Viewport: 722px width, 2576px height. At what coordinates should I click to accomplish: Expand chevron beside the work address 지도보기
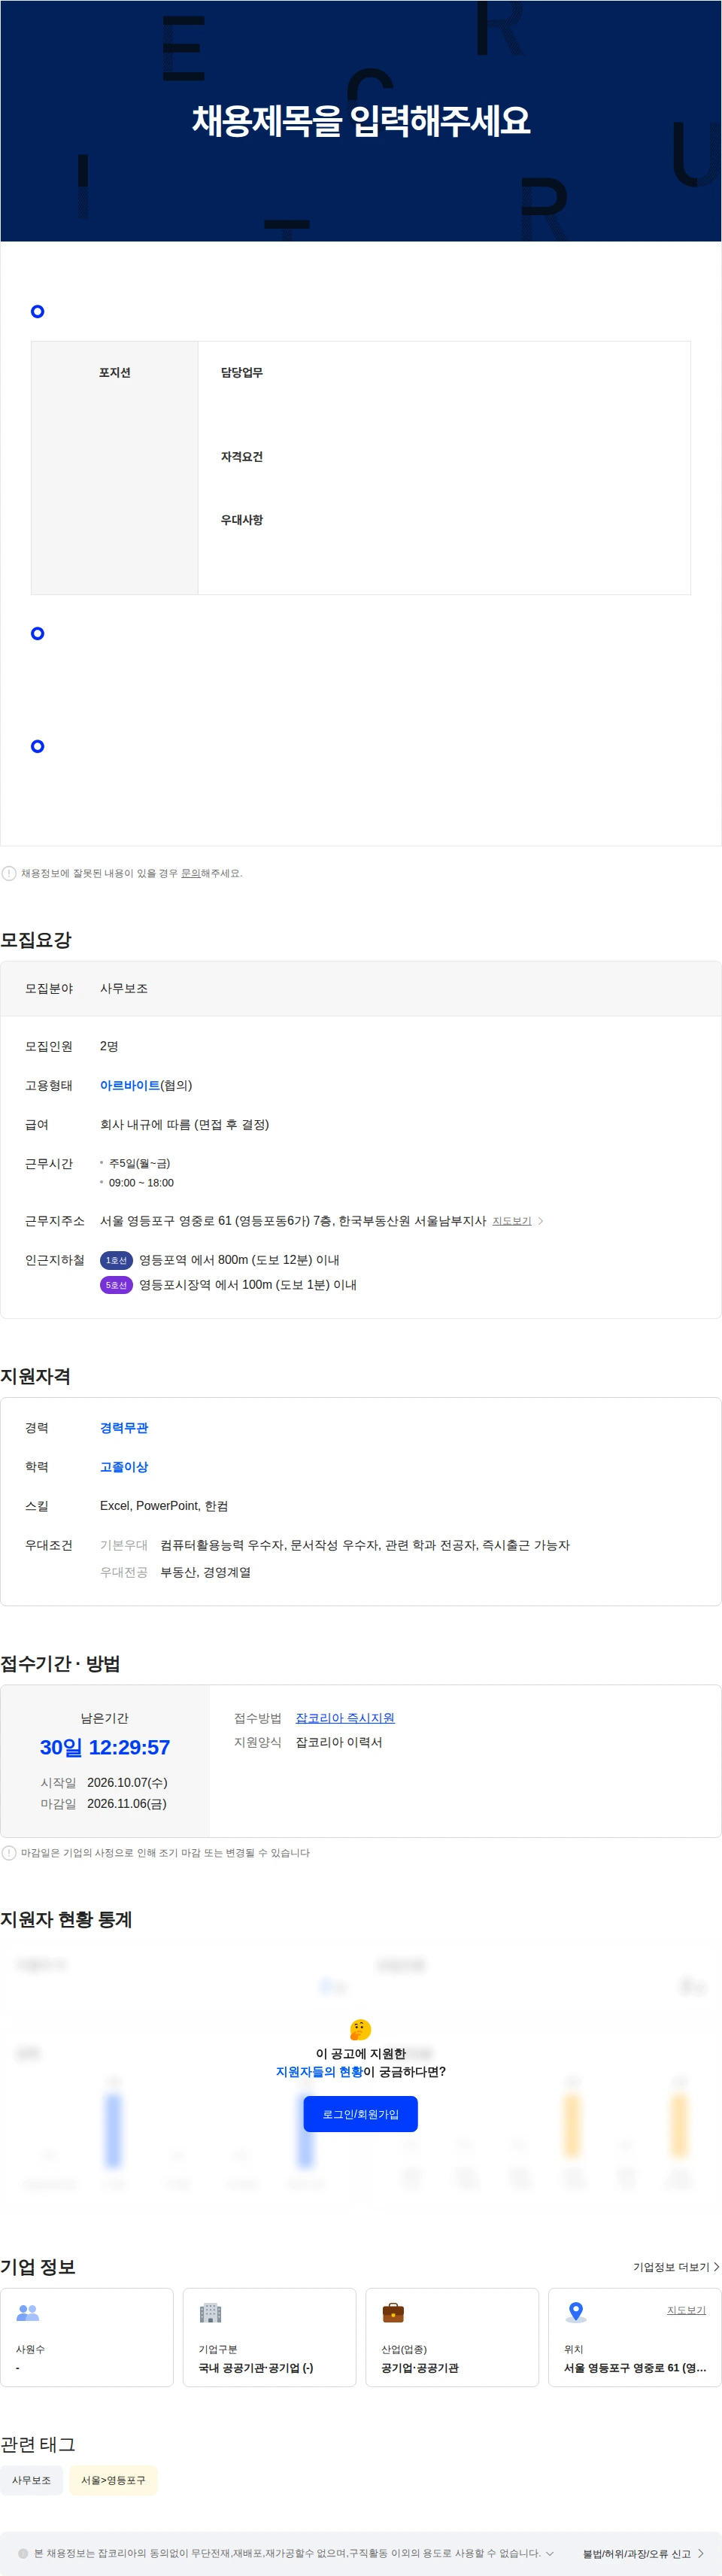541,1221
